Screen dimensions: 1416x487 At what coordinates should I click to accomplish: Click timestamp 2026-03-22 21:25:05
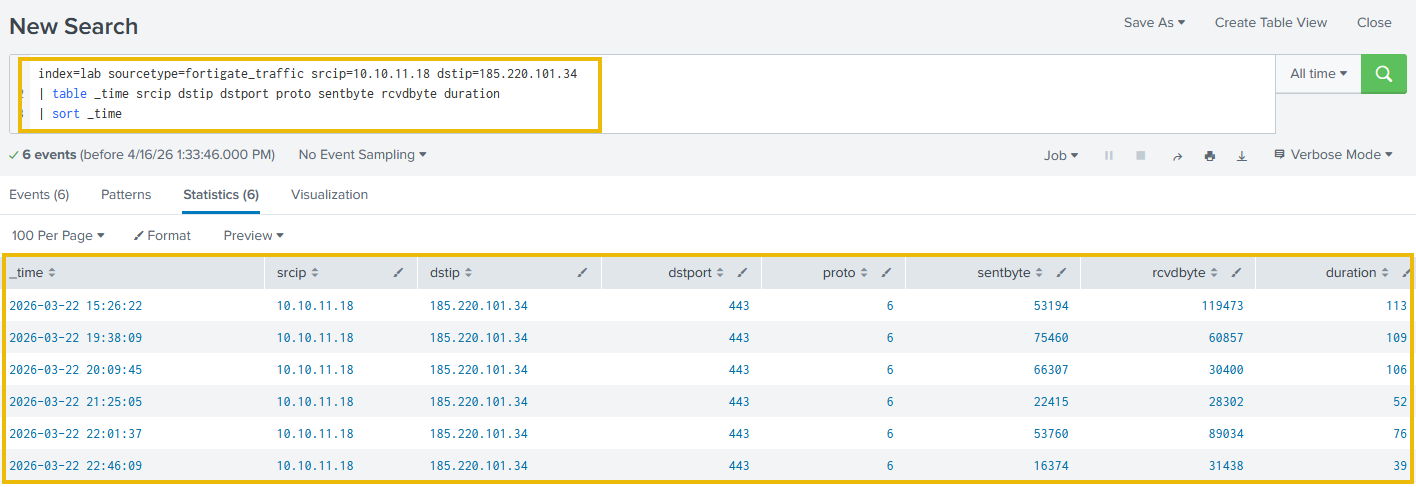click(75, 402)
